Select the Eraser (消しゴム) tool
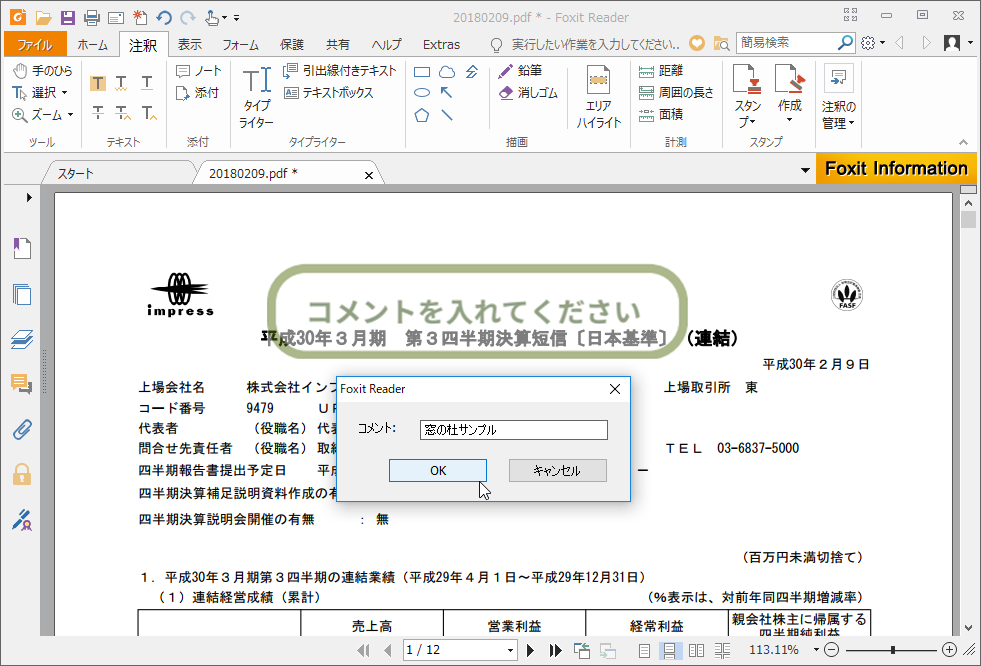The image size is (981, 666). click(x=528, y=93)
